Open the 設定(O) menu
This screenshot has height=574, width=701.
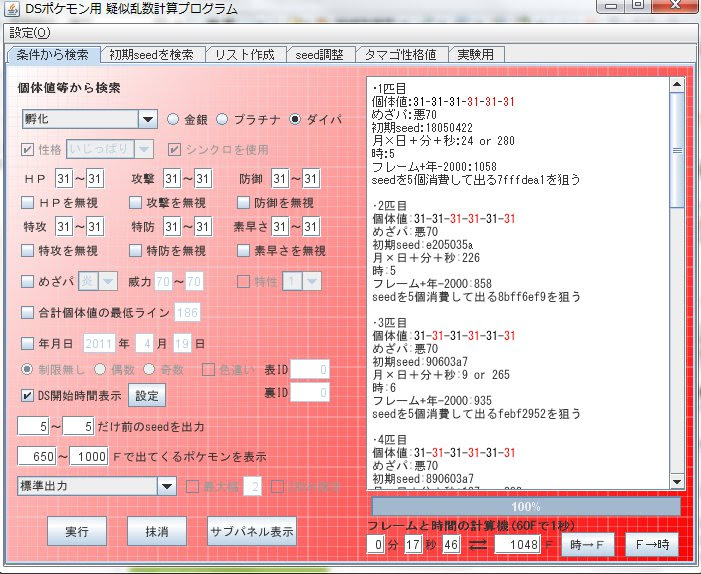(30, 33)
